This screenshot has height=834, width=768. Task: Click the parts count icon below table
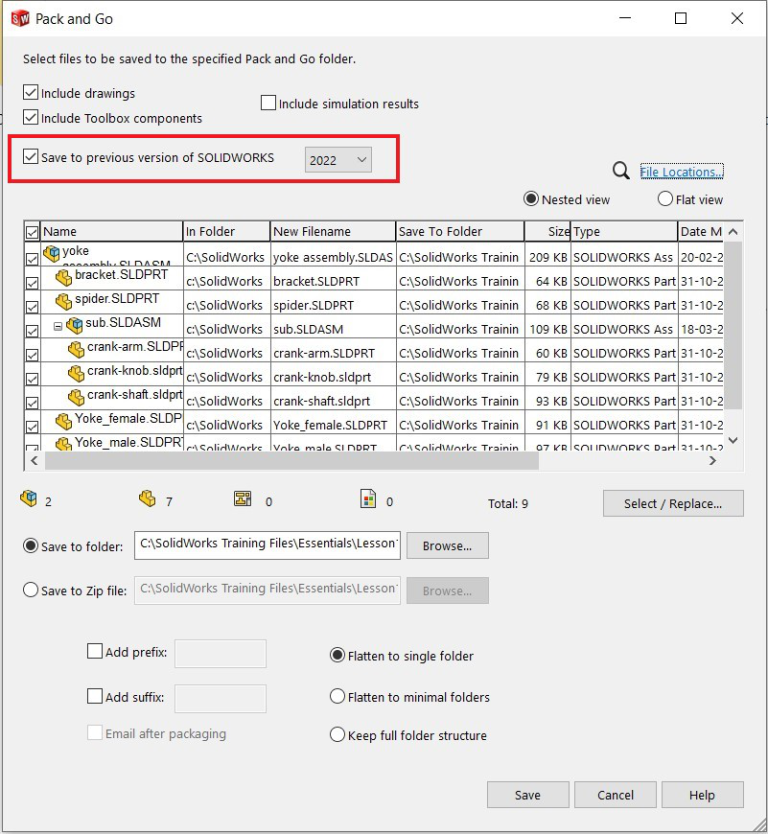[x=147, y=499]
